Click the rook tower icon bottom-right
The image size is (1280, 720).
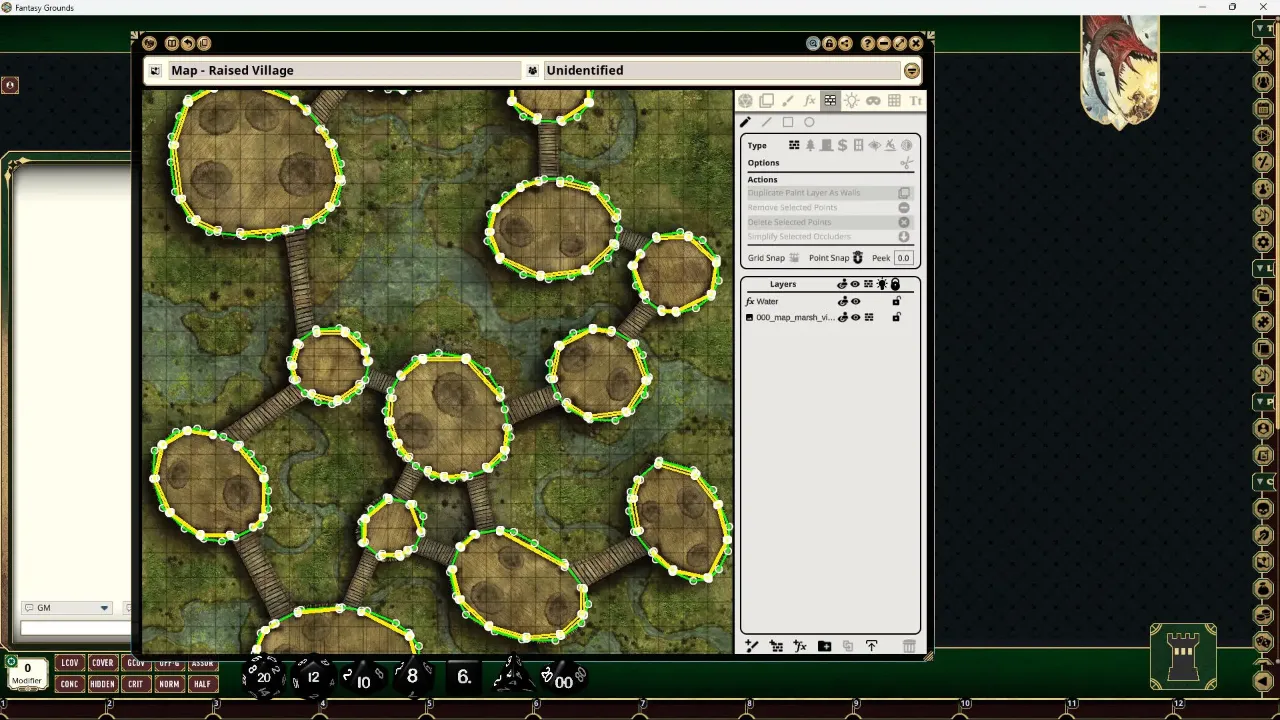coord(1183,658)
